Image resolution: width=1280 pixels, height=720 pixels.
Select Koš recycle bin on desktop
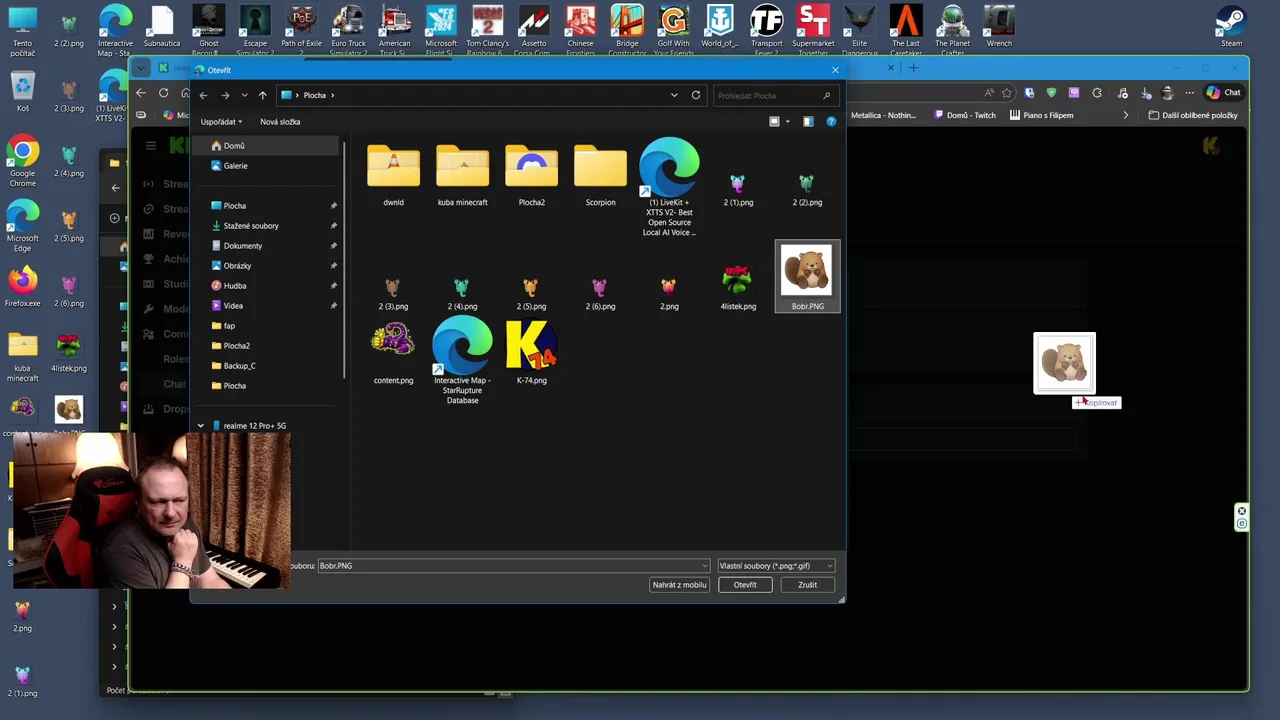pyautogui.click(x=22, y=91)
